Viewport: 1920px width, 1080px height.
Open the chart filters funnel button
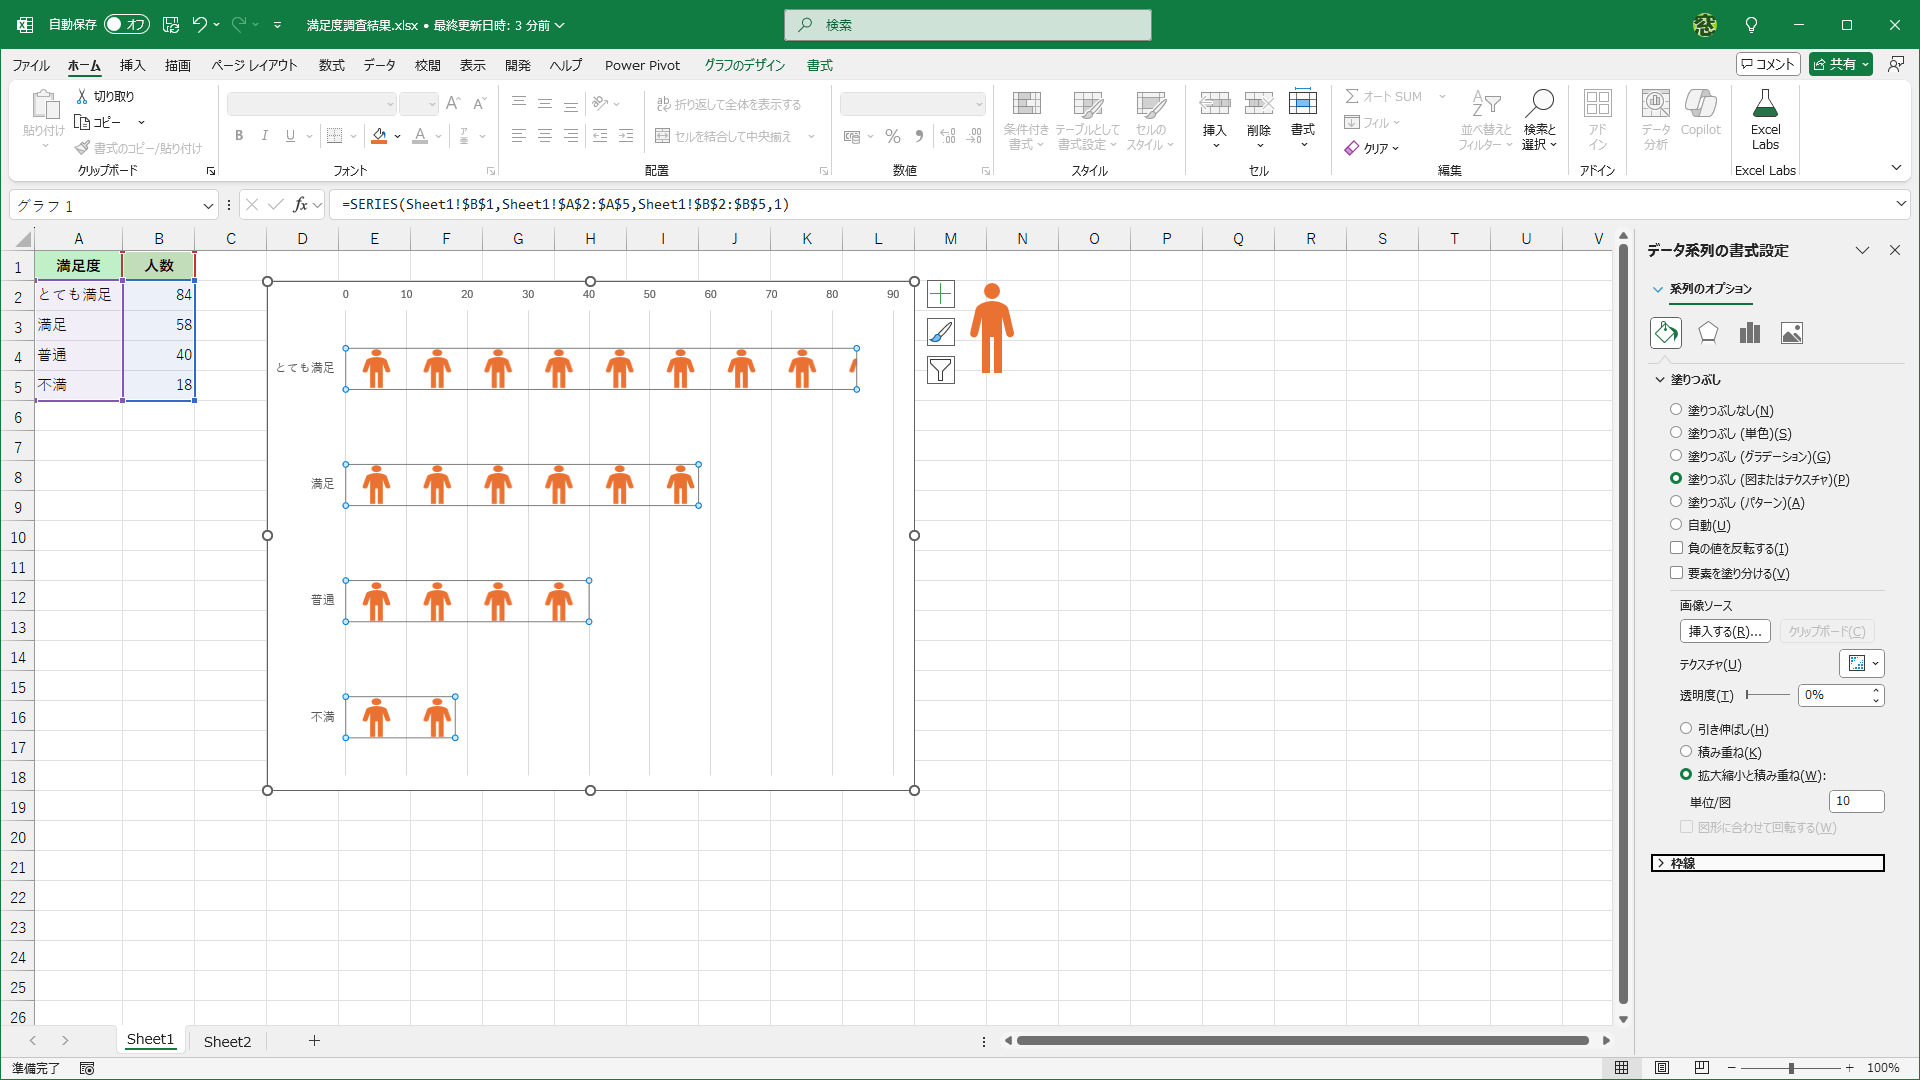click(940, 370)
